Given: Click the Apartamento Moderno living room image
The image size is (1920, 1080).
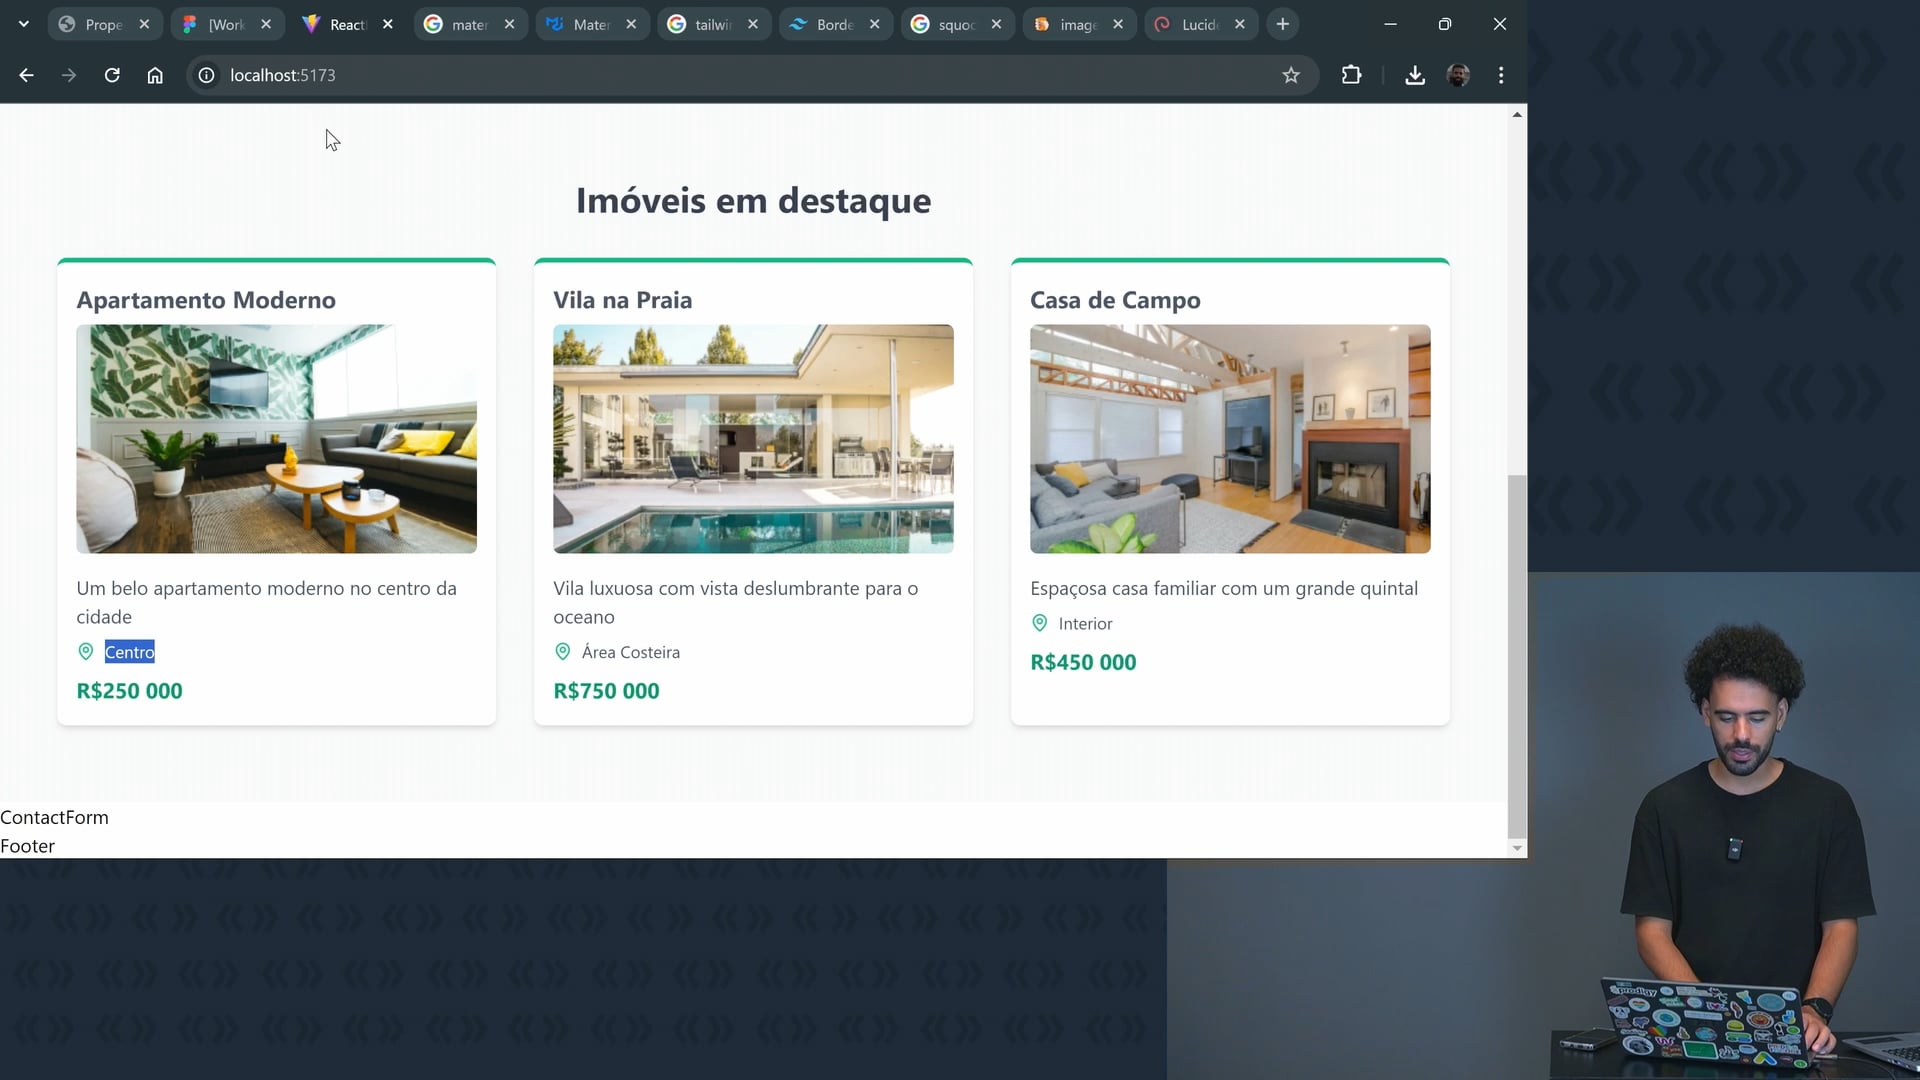Looking at the screenshot, I should tap(276, 438).
